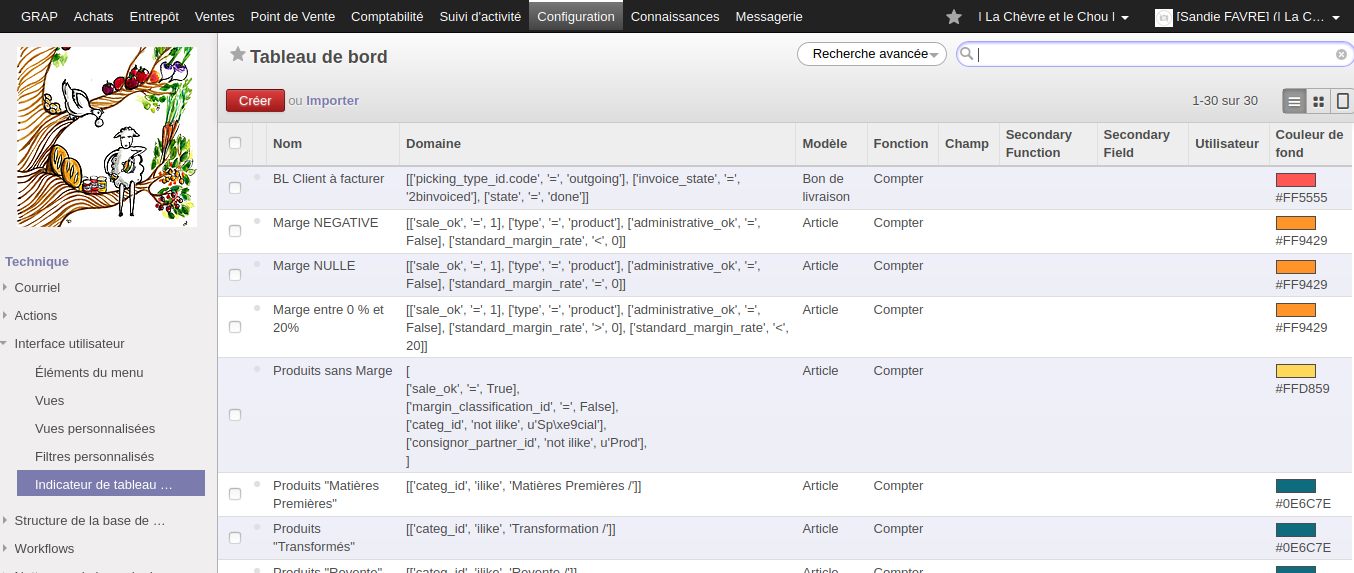Click the Importer link
This screenshot has height=573, width=1354.
point(332,101)
